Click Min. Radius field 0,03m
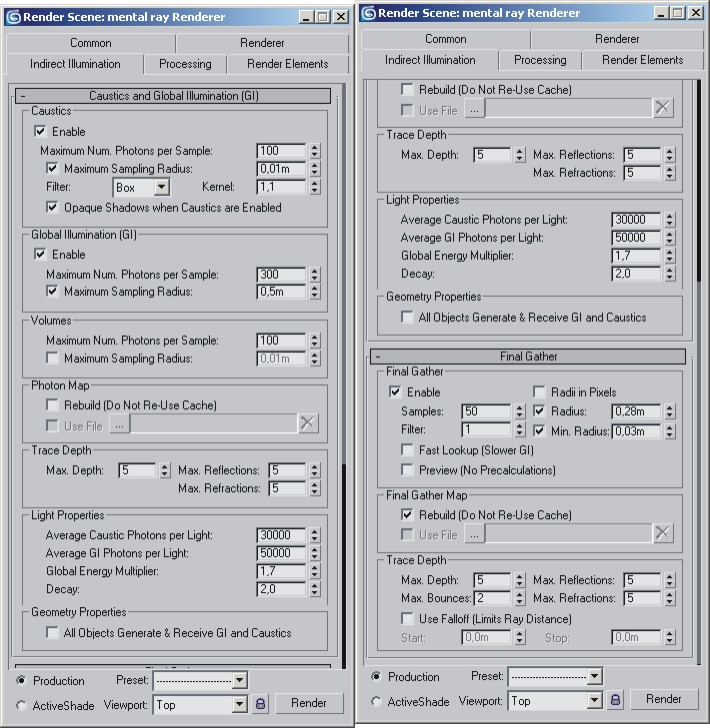 [x=636, y=431]
